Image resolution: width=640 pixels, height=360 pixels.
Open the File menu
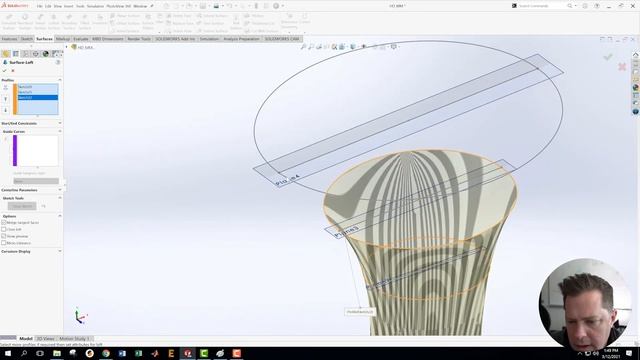coord(40,6)
